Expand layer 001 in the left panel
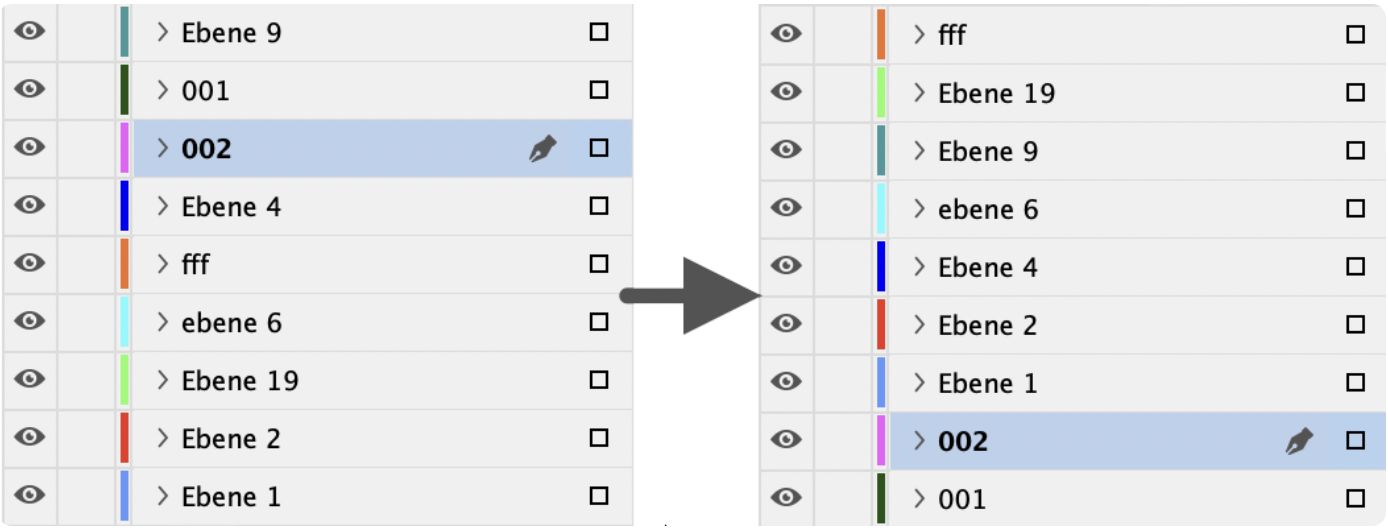 pyautogui.click(x=163, y=91)
